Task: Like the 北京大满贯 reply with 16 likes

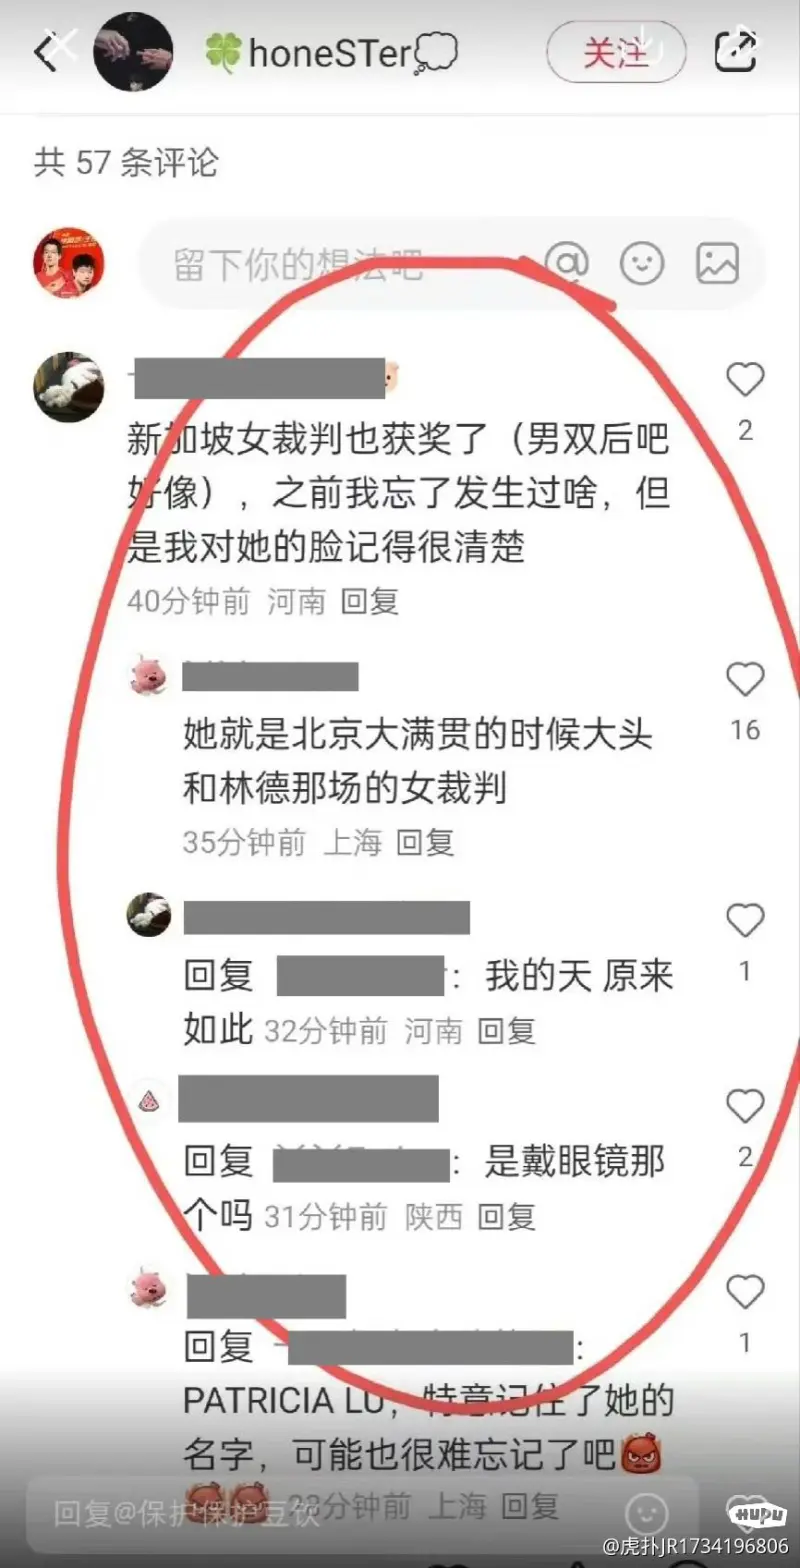Action: 745,679
